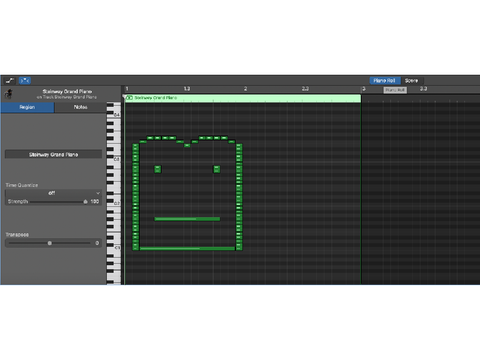Click bar 1 on the ruler

(x=127, y=89)
